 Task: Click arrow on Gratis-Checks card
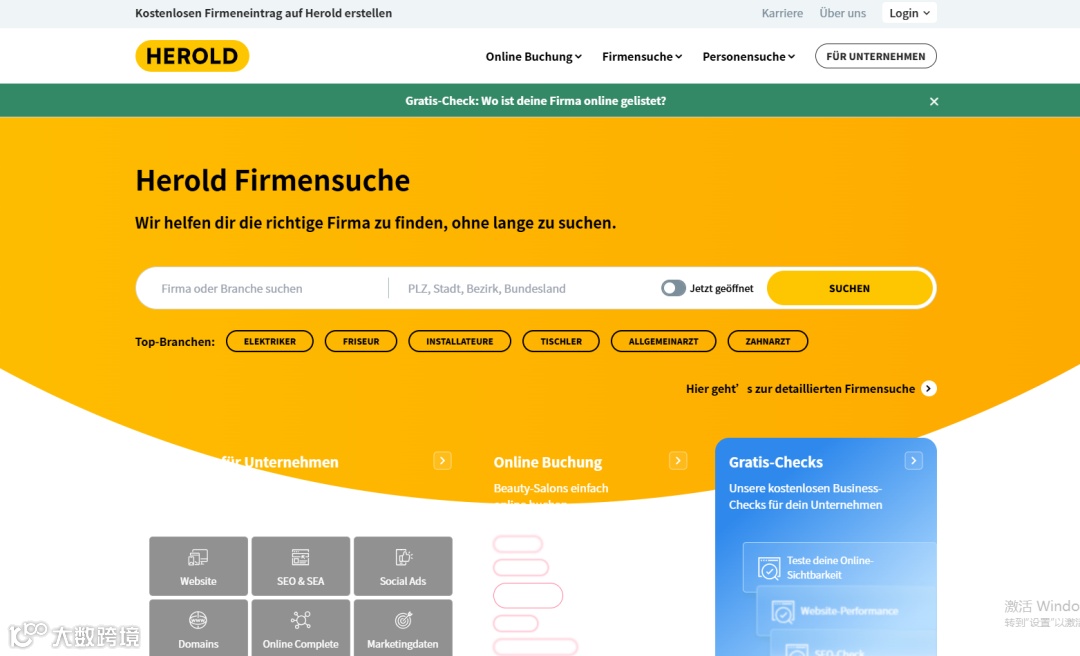point(913,461)
